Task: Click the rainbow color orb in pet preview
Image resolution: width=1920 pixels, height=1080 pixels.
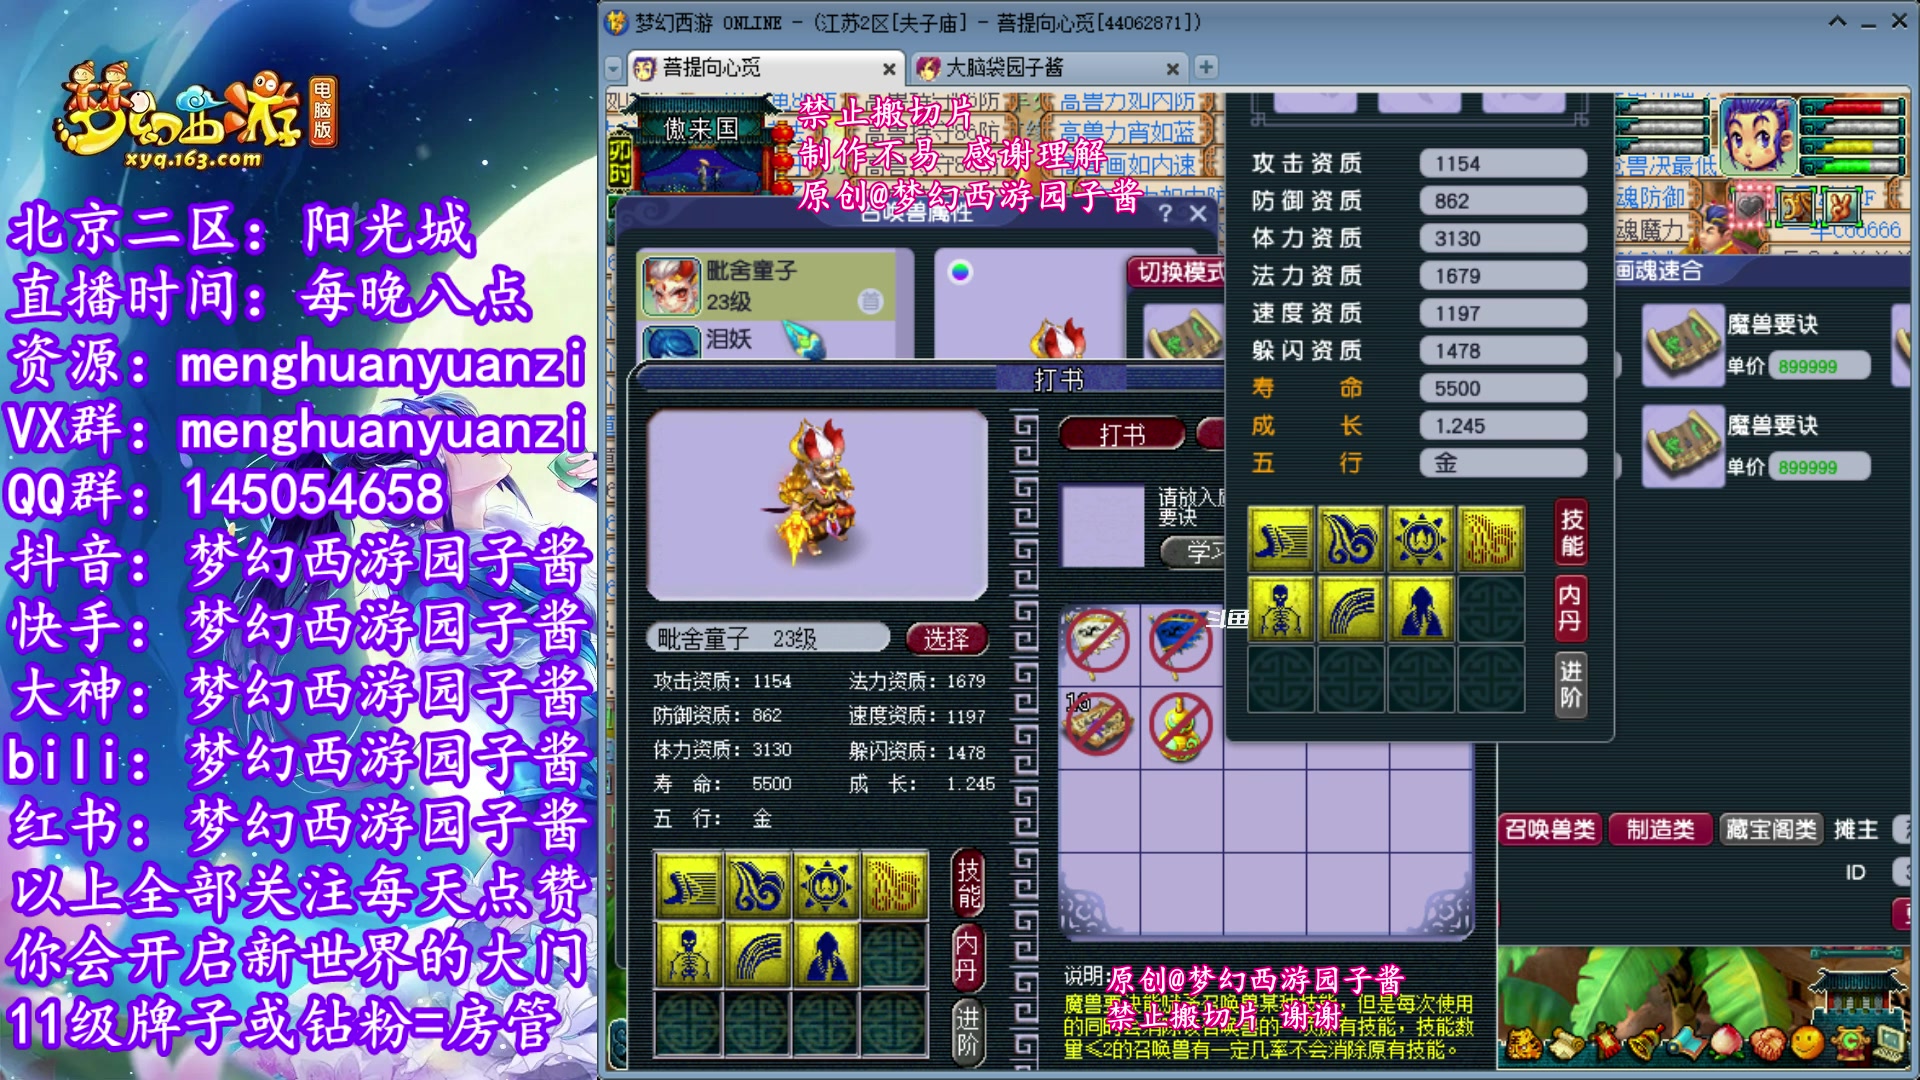Action: pyautogui.click(x=960, y=272)
